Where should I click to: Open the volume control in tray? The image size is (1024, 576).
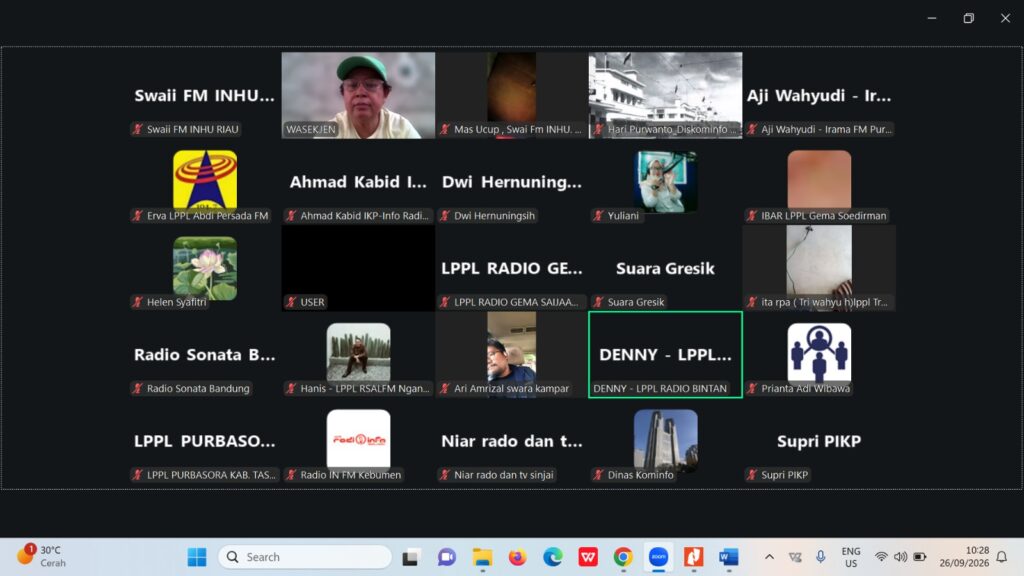(x=901, y=557)
